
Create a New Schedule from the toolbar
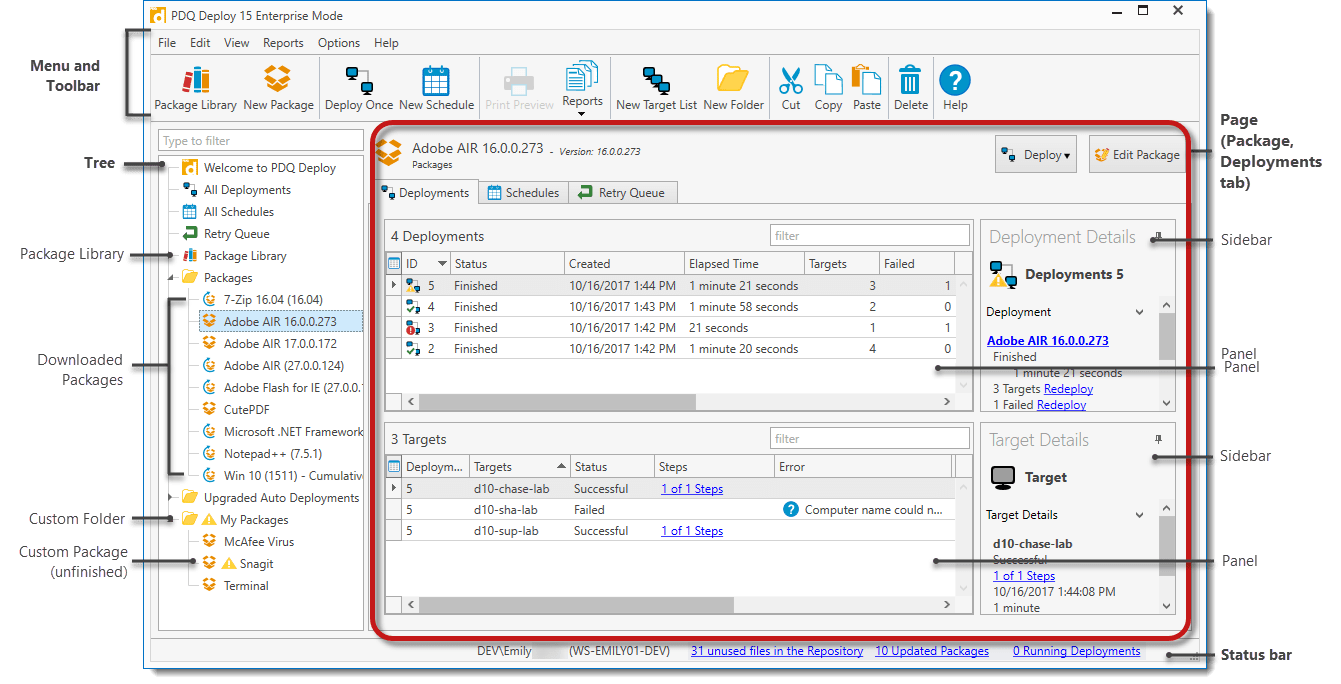click(x=436, y=87)
